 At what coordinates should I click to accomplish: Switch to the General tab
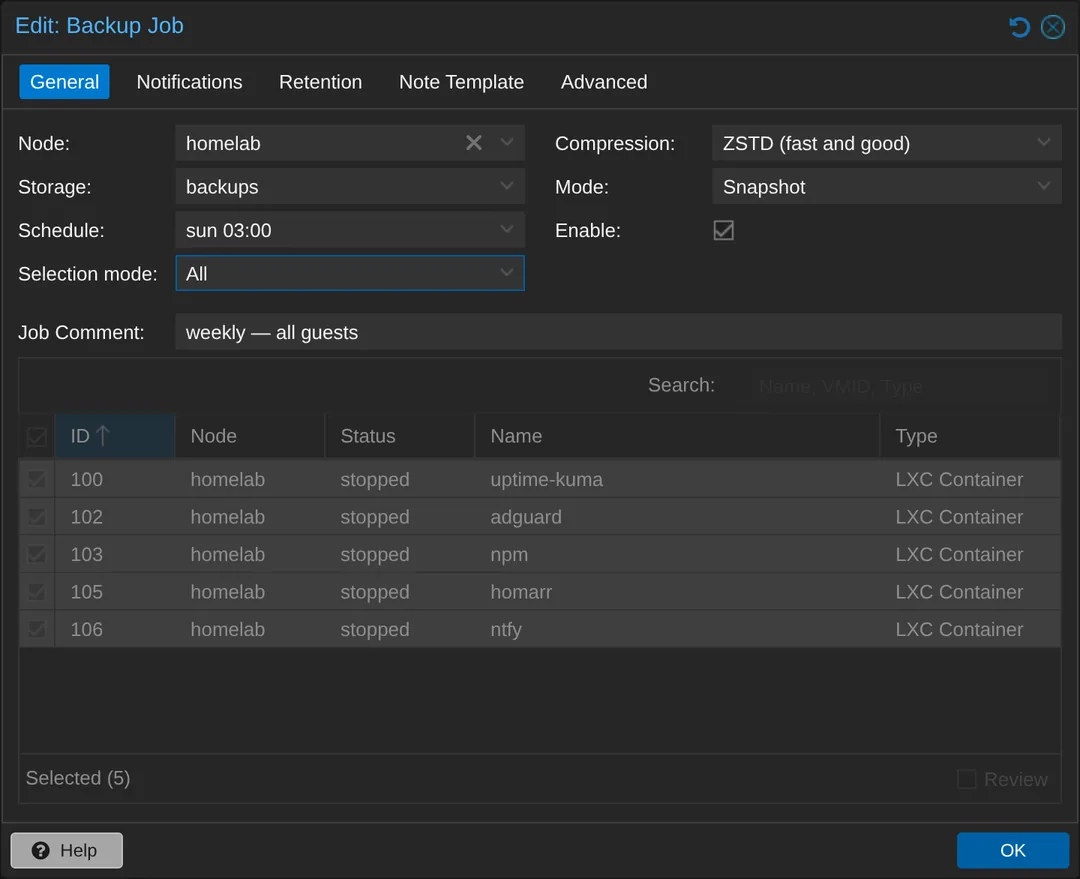64,82
